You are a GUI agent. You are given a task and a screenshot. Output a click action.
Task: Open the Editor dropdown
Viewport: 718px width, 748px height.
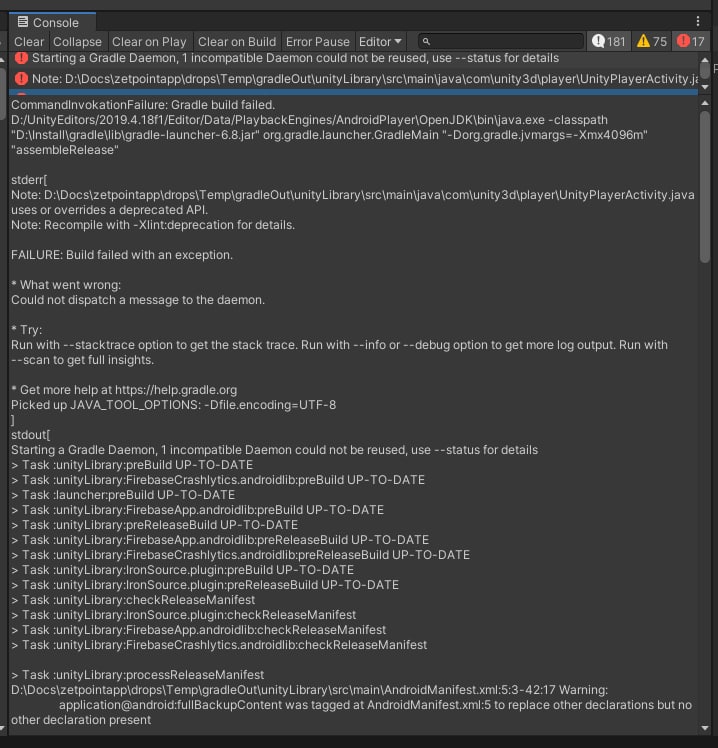point(380,42)
